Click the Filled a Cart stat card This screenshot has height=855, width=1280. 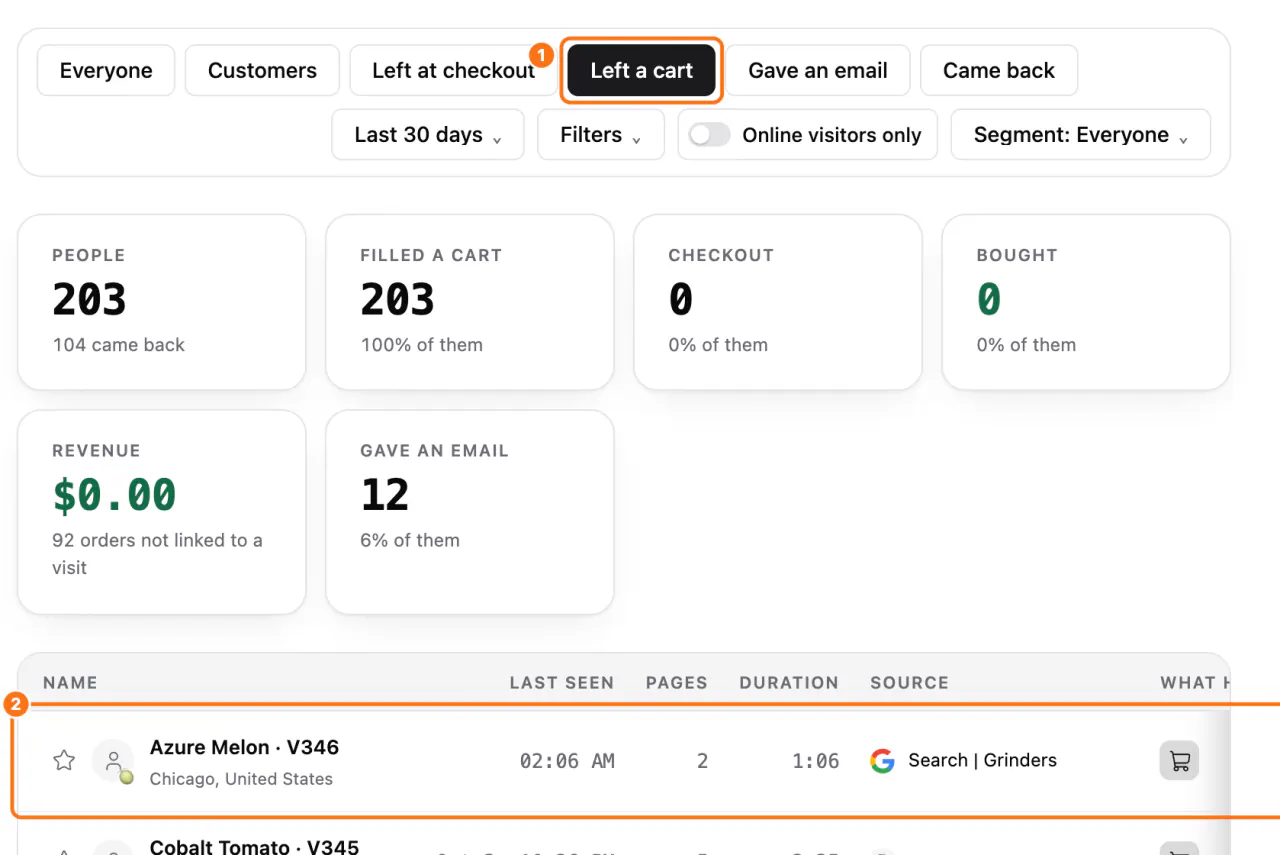pyautogui.click(x=470, y=302)
